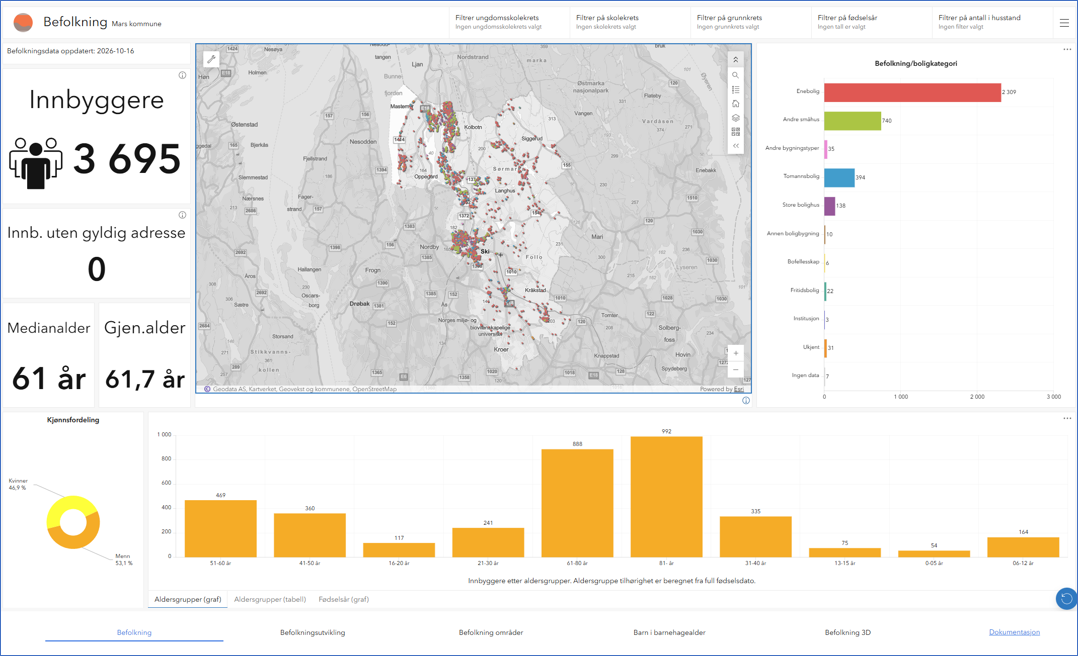Show the map legend list
The height and width of the screenshot is (656, 1078).
coord(736,89)
